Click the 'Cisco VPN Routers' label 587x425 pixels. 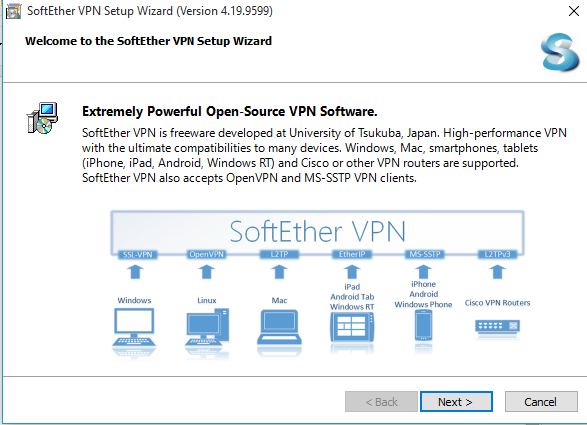click(x=497, y=303)
